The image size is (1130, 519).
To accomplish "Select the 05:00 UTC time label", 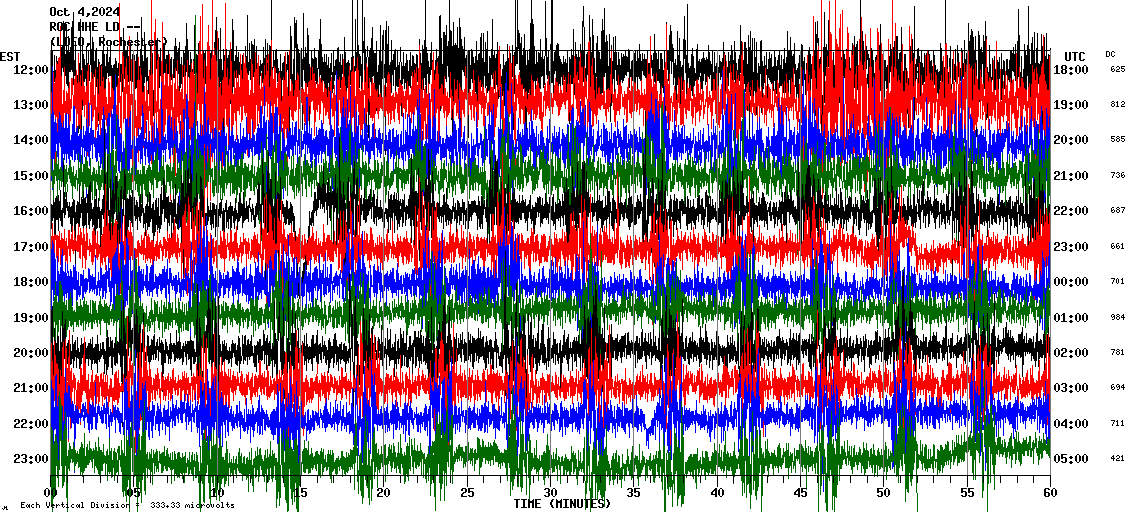I will tap(1071, 459).
